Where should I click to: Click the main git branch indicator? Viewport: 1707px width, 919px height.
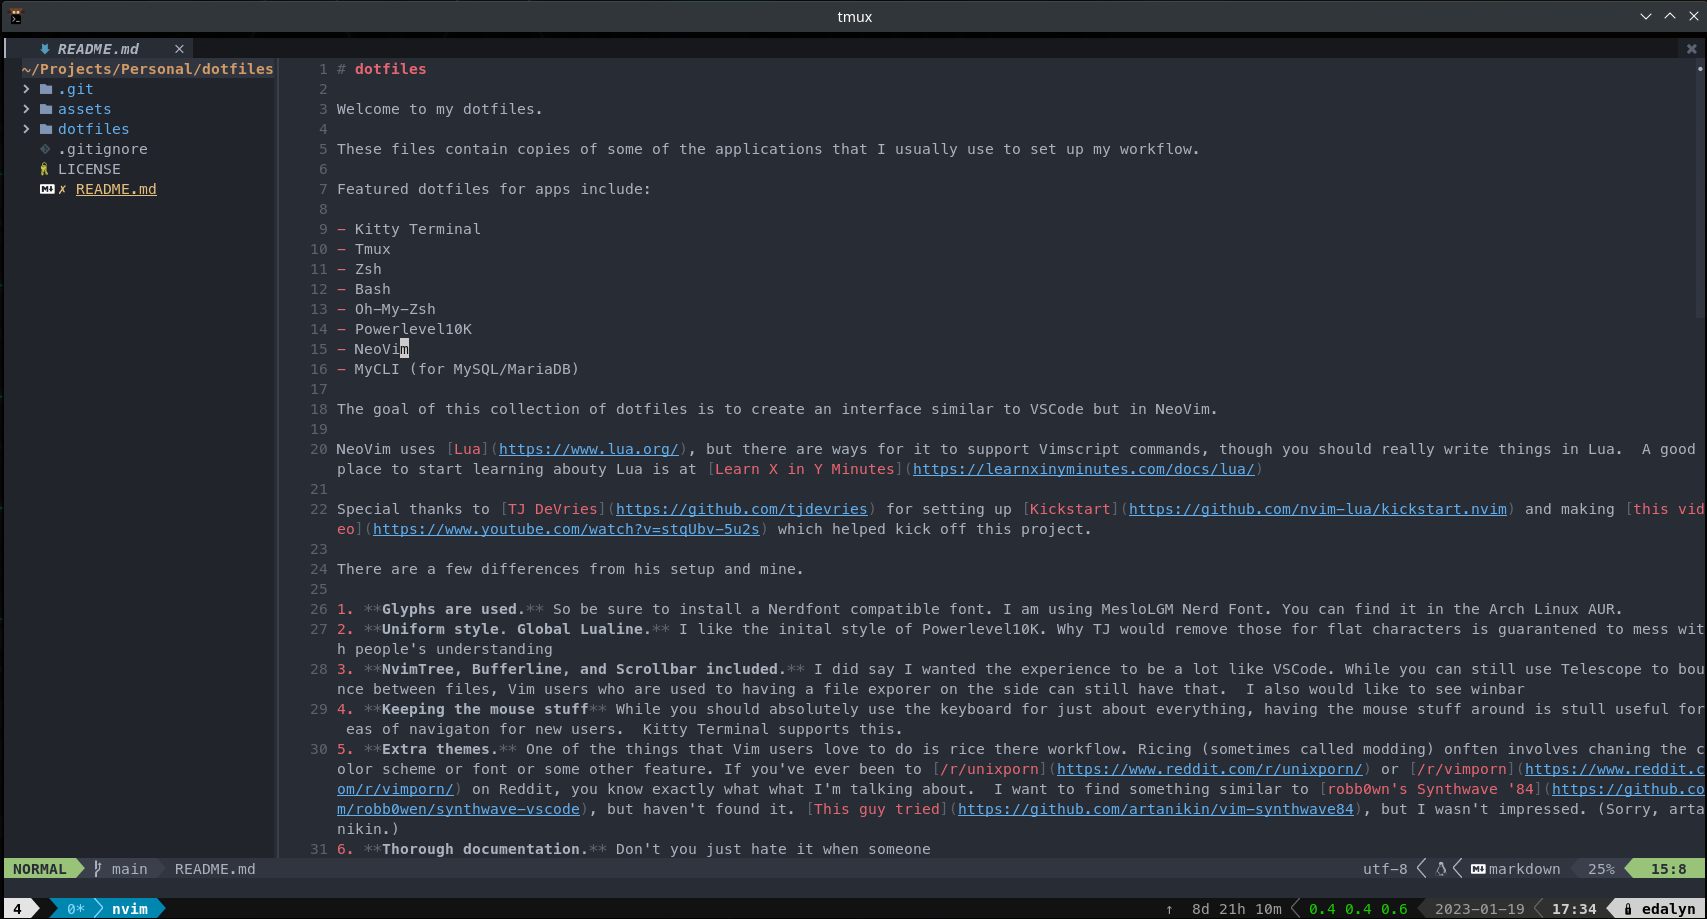[x=130, y=869]
